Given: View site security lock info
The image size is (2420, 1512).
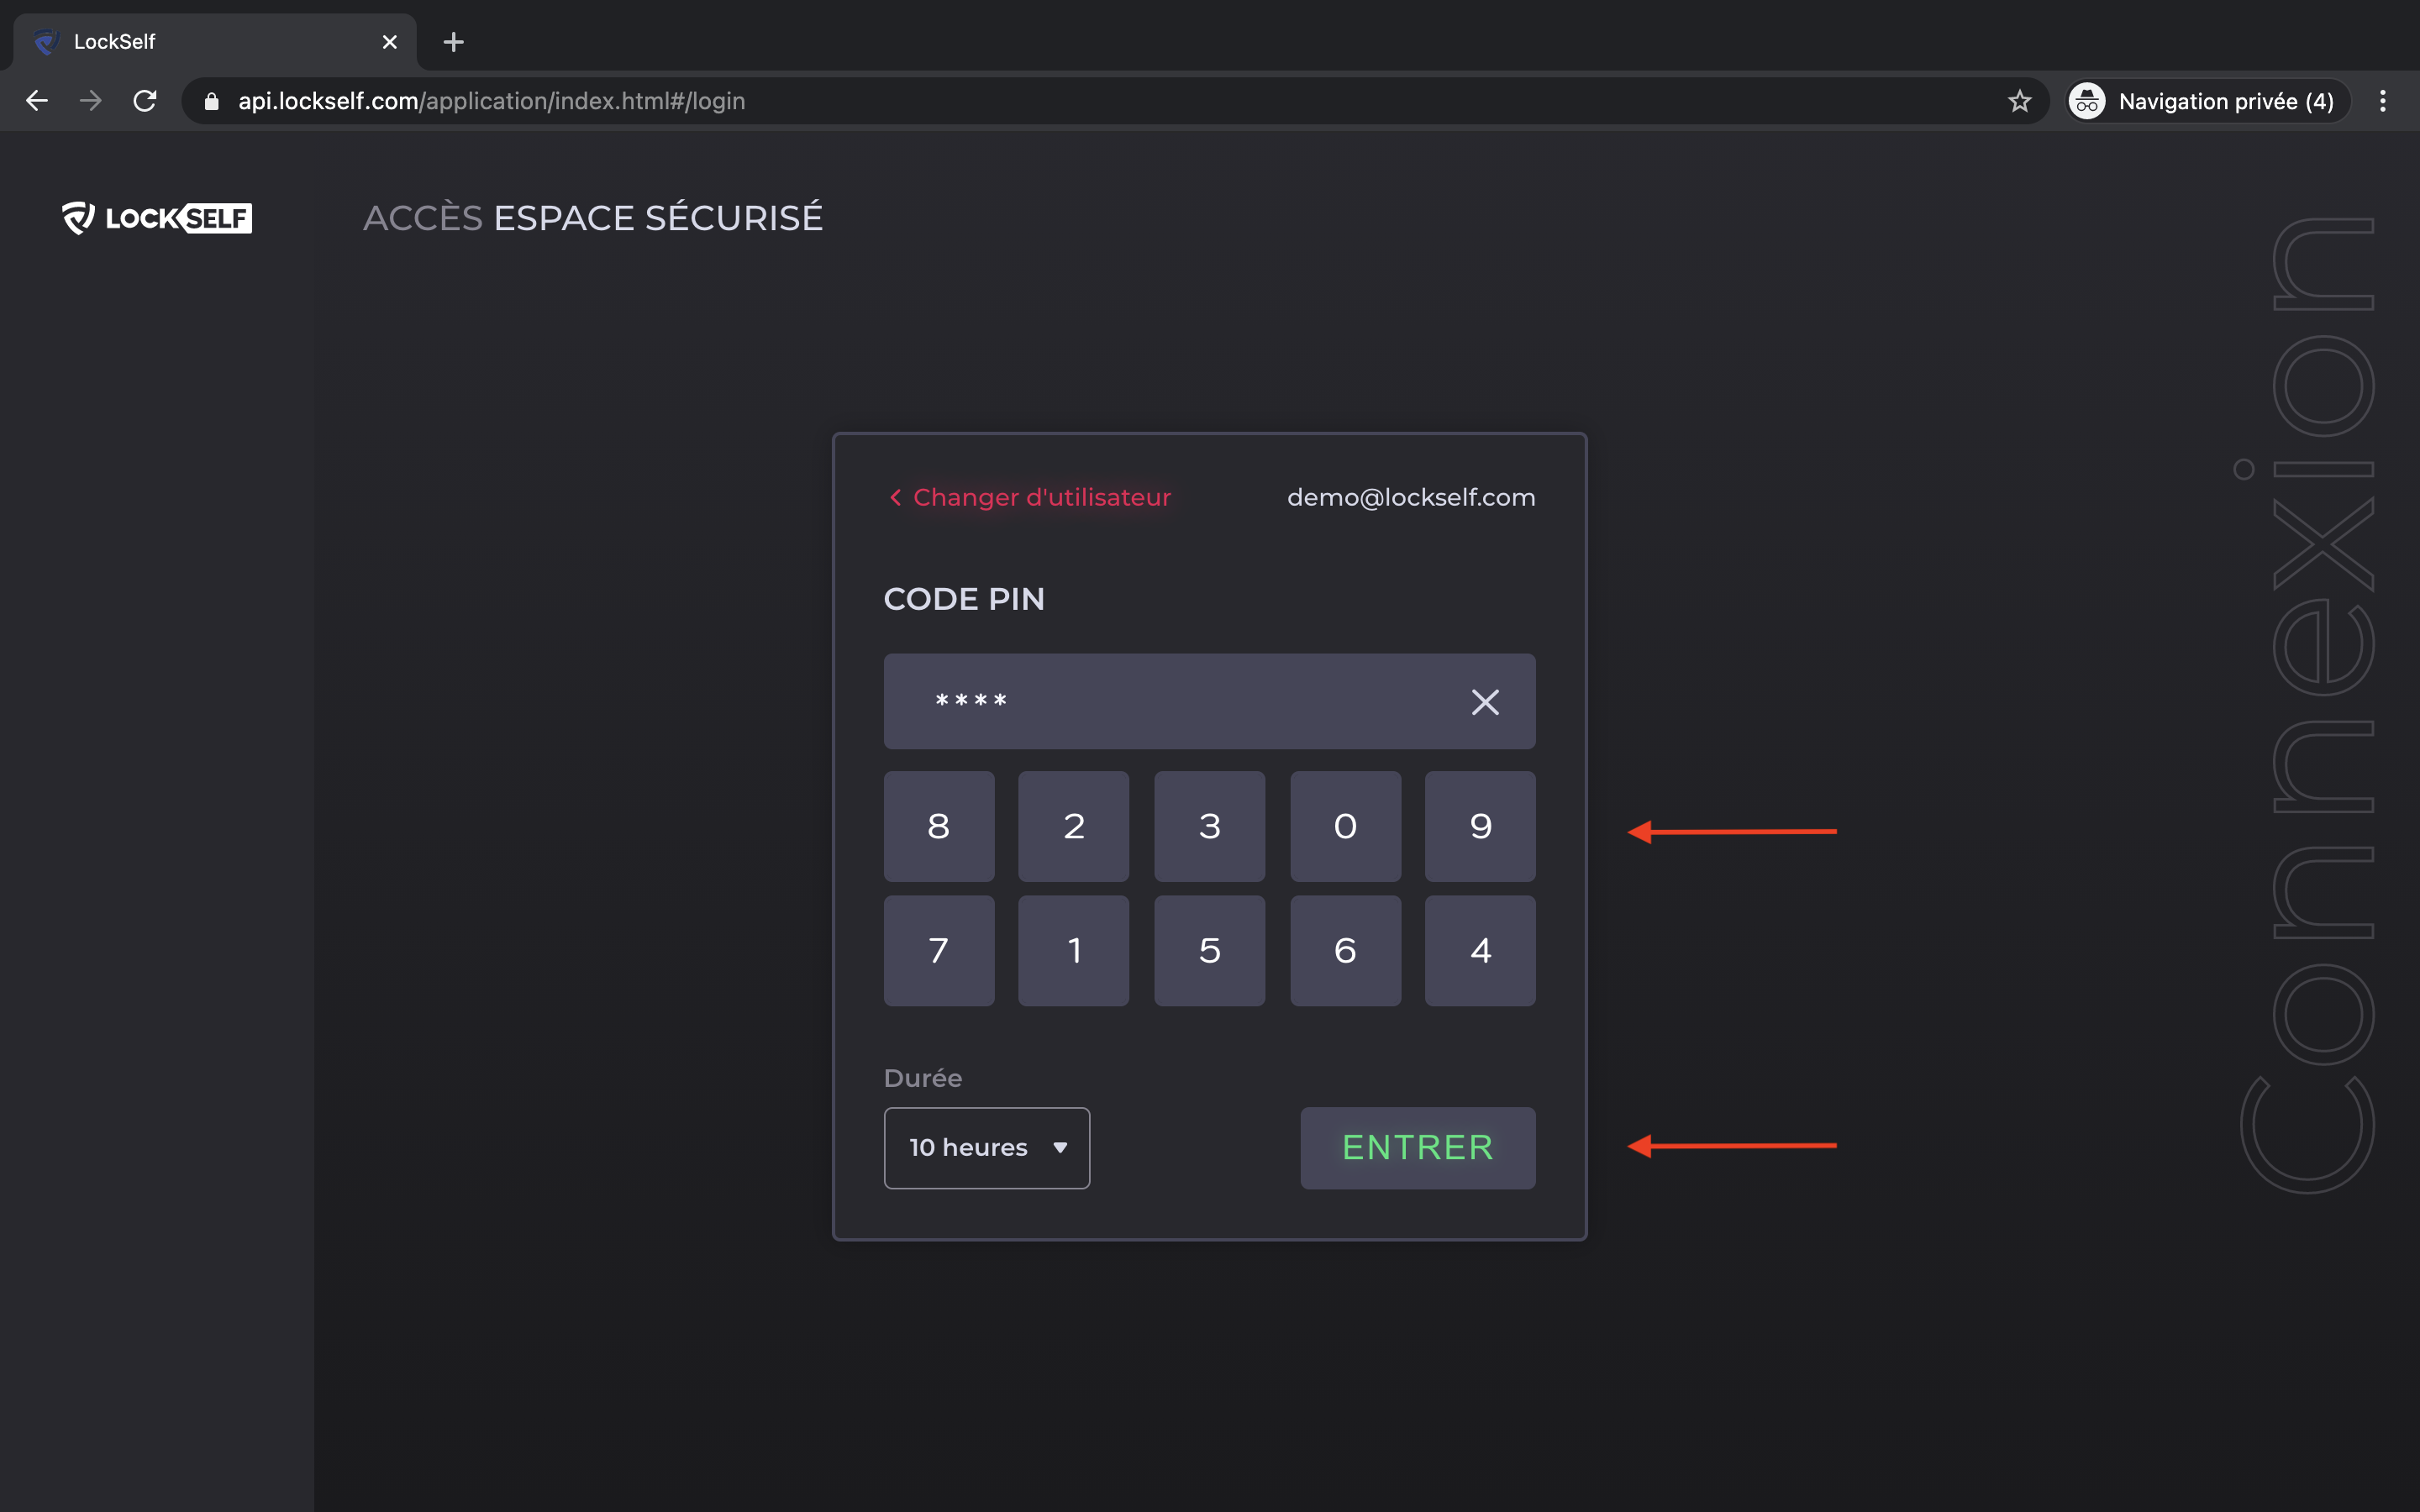Looking at the screenshot, I should 211,101.
